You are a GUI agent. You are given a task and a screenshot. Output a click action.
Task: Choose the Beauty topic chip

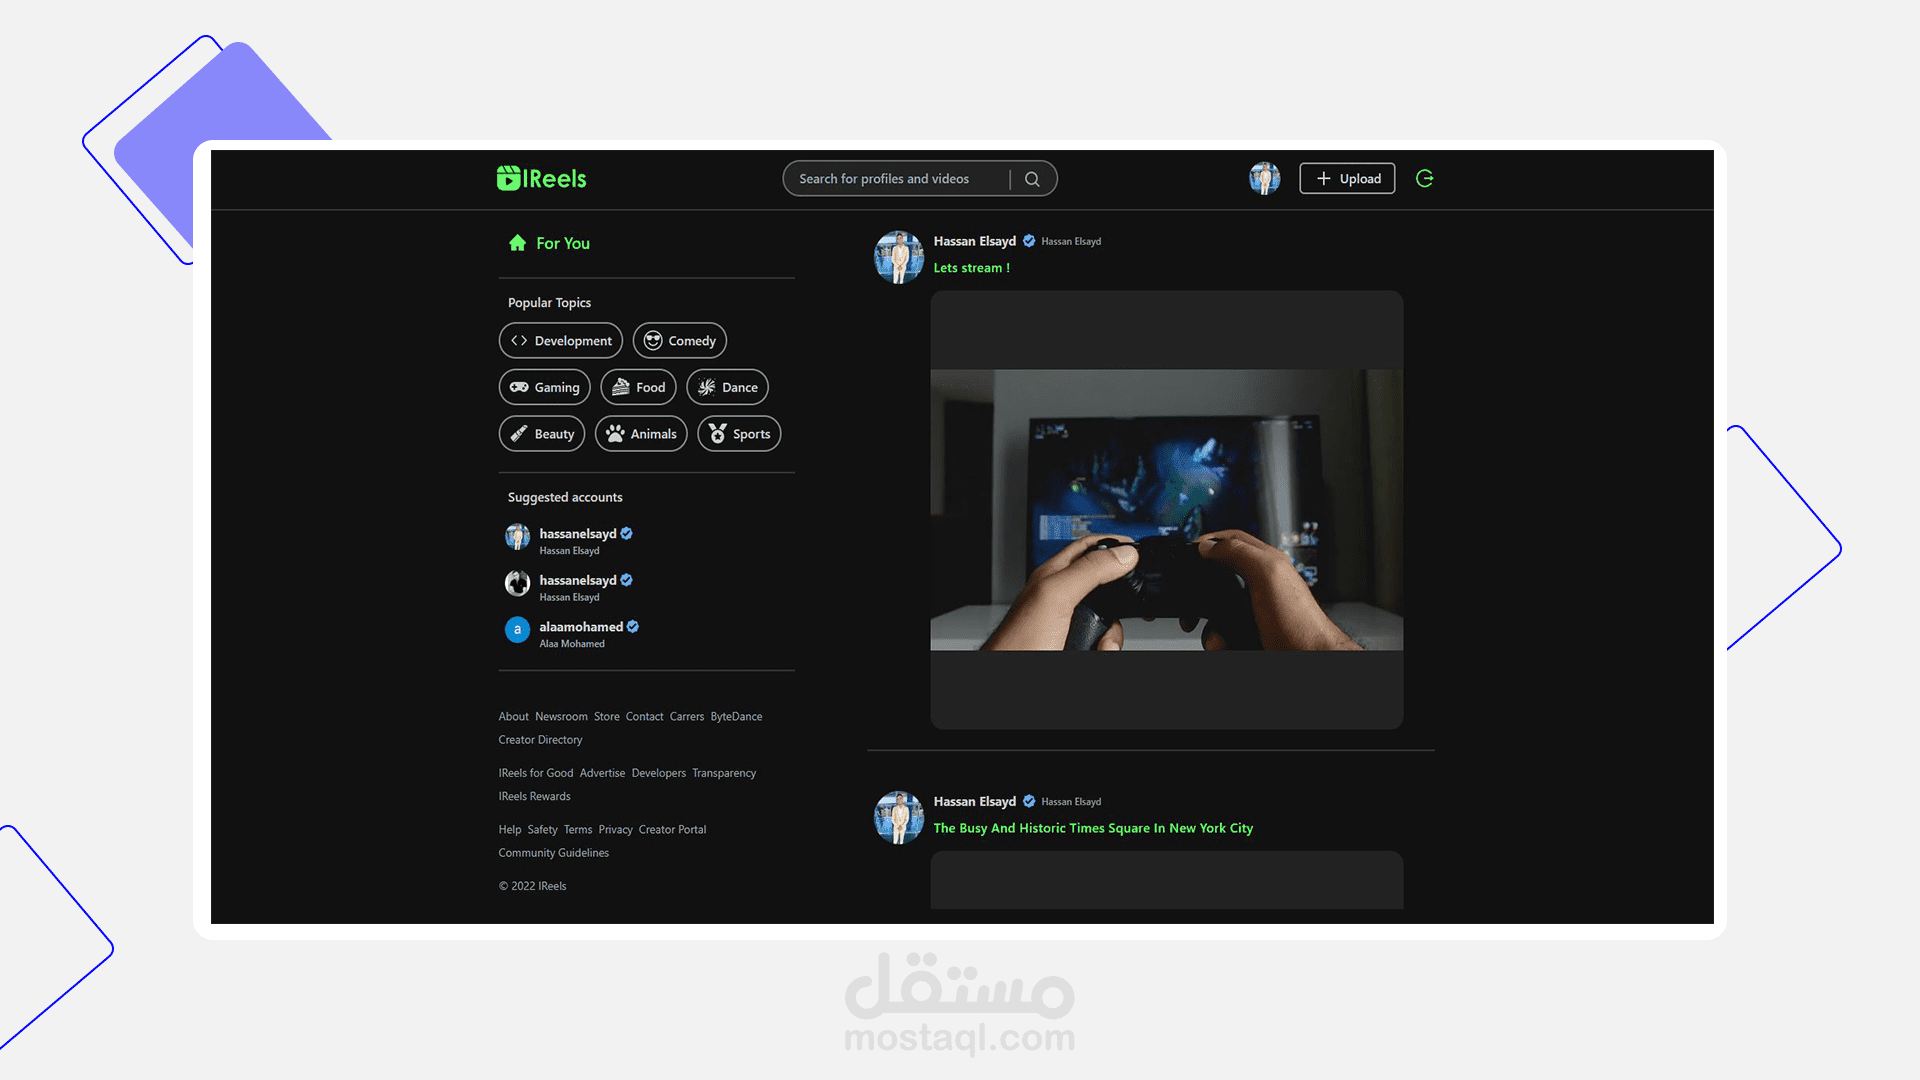pyautogui.click(x=542, y=434)
